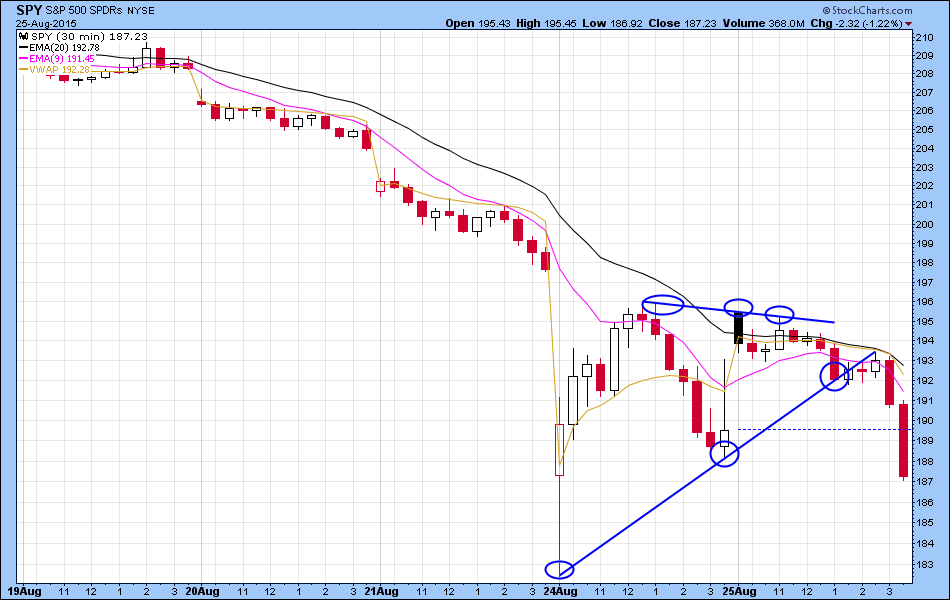This screenshot has width=950, height=600.
Task: Click the 205 price label on right axis
Action: click(925, 130)
